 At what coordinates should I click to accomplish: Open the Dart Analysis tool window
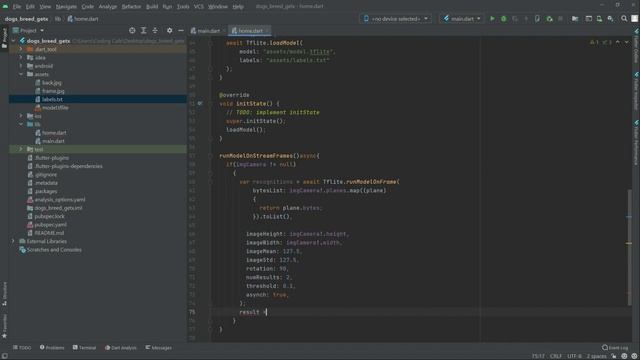[121, 348]
